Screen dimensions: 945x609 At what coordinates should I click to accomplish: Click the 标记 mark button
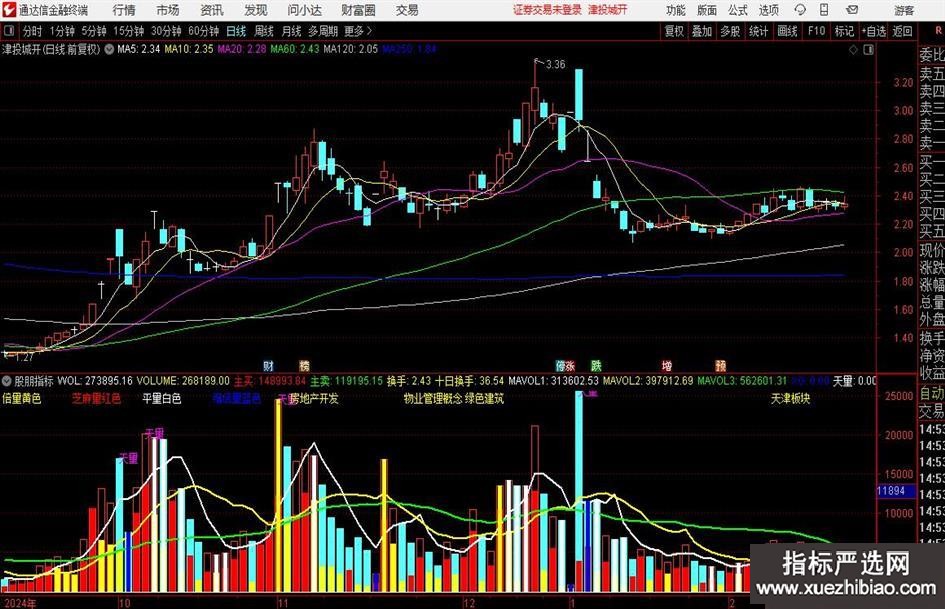pyautogui.click(x=844, y=31)
